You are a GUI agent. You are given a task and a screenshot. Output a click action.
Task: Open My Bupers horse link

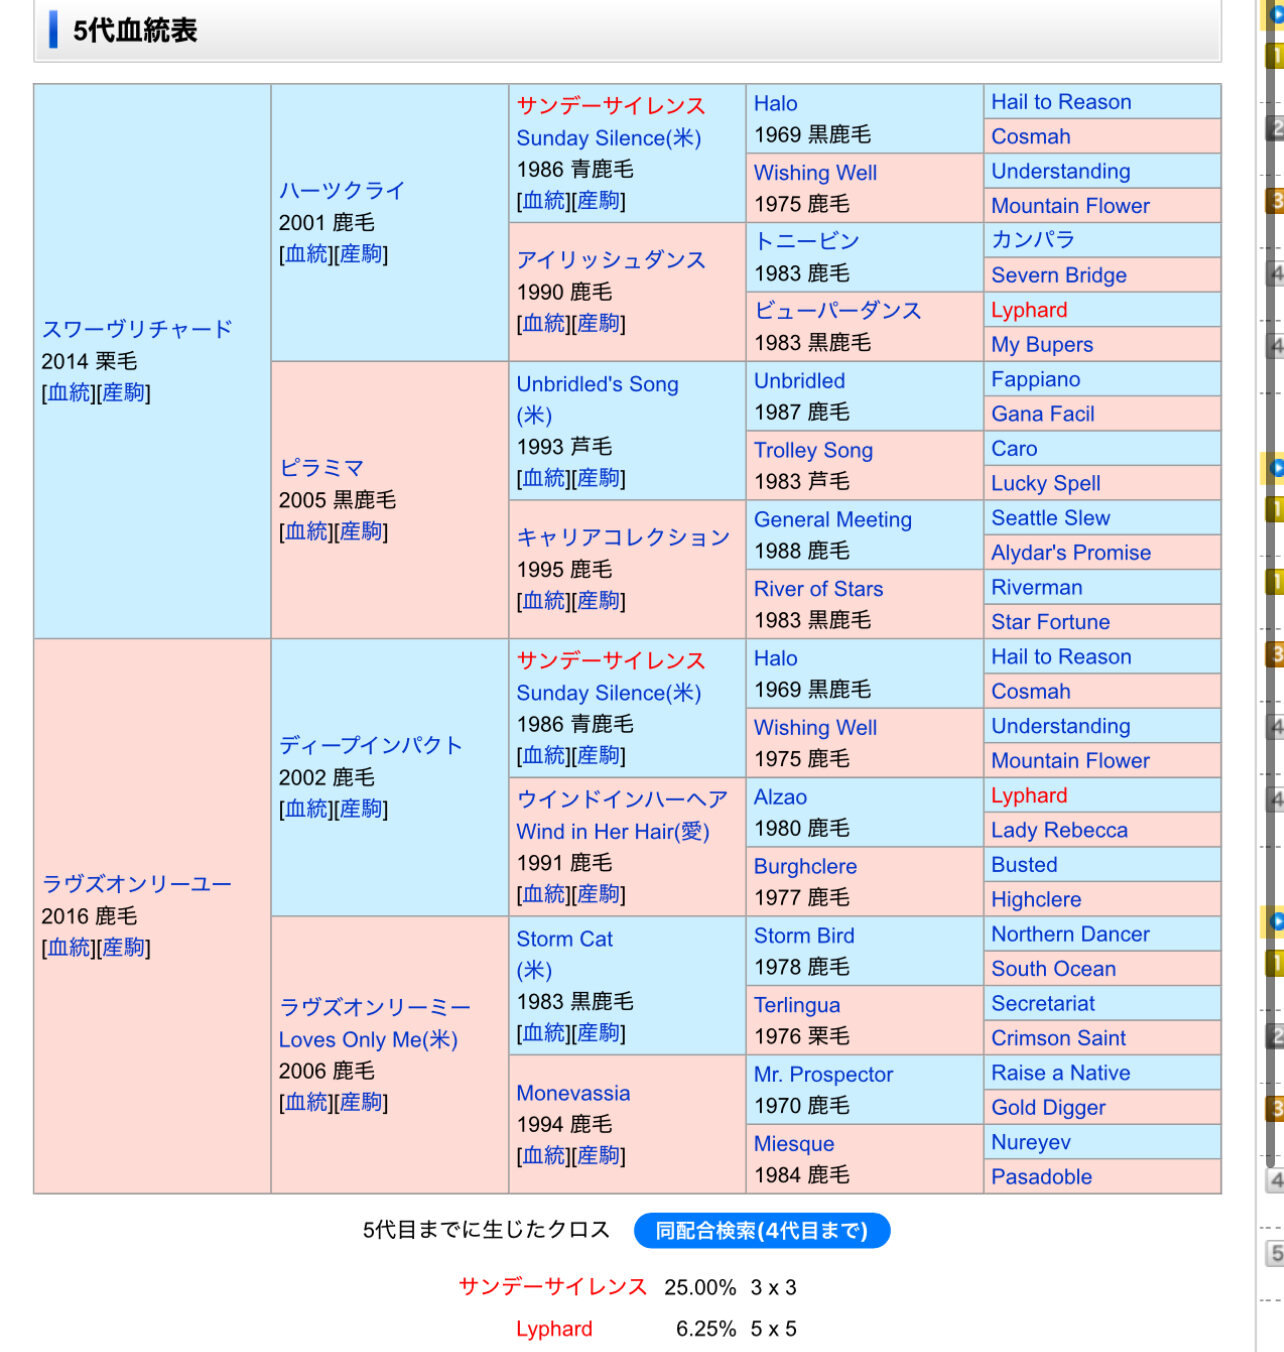pyautogui.click(x=1042, y=345)
